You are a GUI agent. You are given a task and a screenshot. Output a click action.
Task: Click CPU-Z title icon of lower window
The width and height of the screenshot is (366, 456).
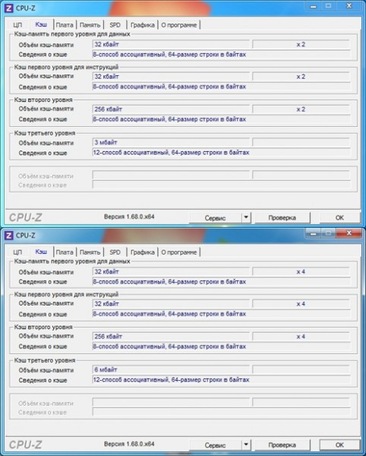(9, 235)
